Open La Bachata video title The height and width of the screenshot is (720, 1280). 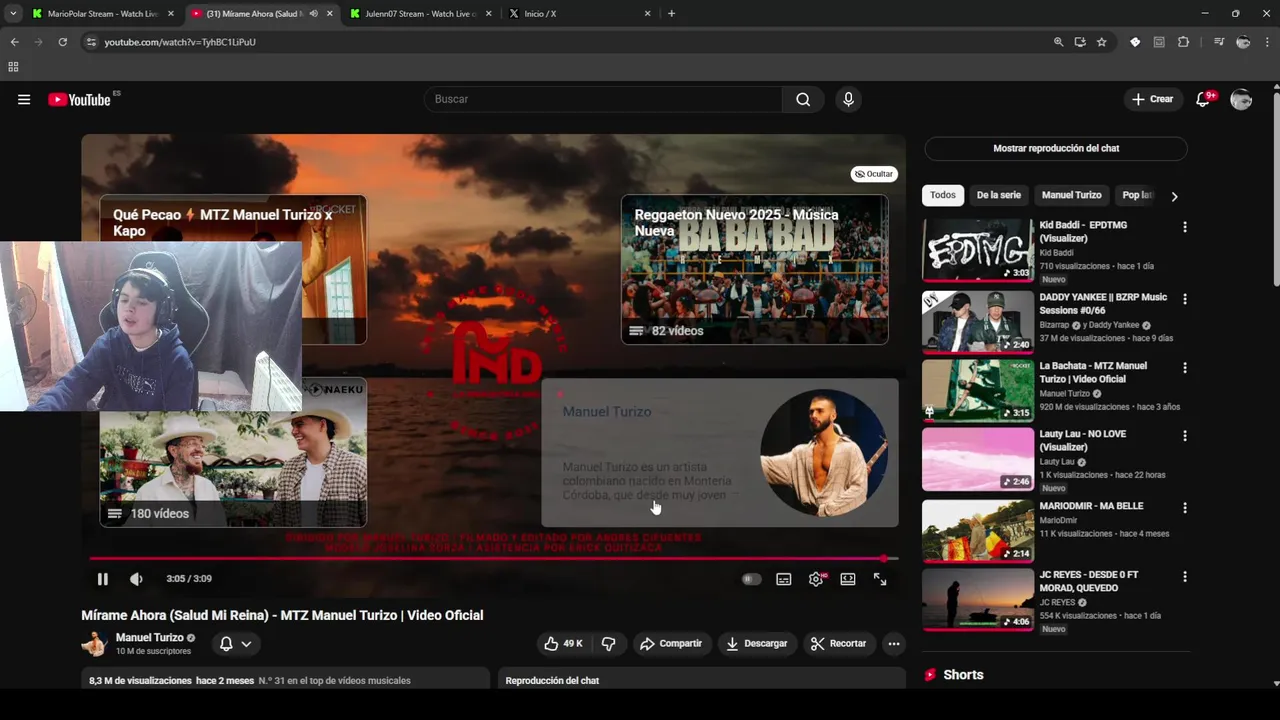click(x=1093, y=373)
